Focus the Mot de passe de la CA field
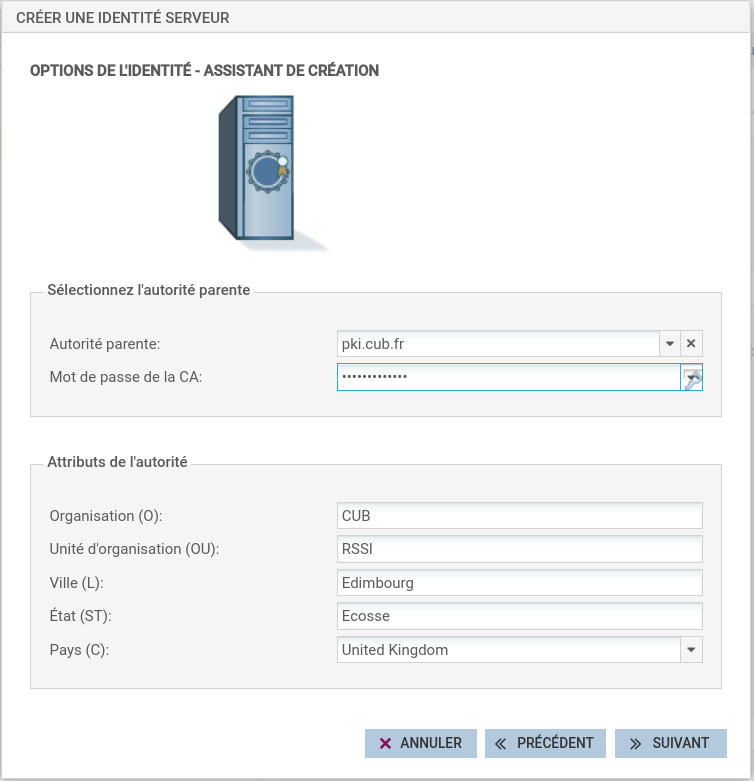Image resolution: width=754 pixels, height=781 pixels. (508, 377)
